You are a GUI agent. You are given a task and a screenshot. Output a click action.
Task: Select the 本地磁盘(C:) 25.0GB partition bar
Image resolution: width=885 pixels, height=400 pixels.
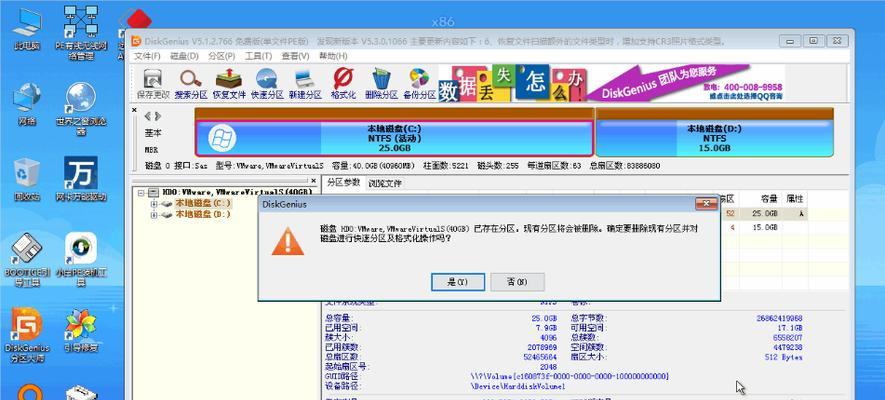point(394,138)
